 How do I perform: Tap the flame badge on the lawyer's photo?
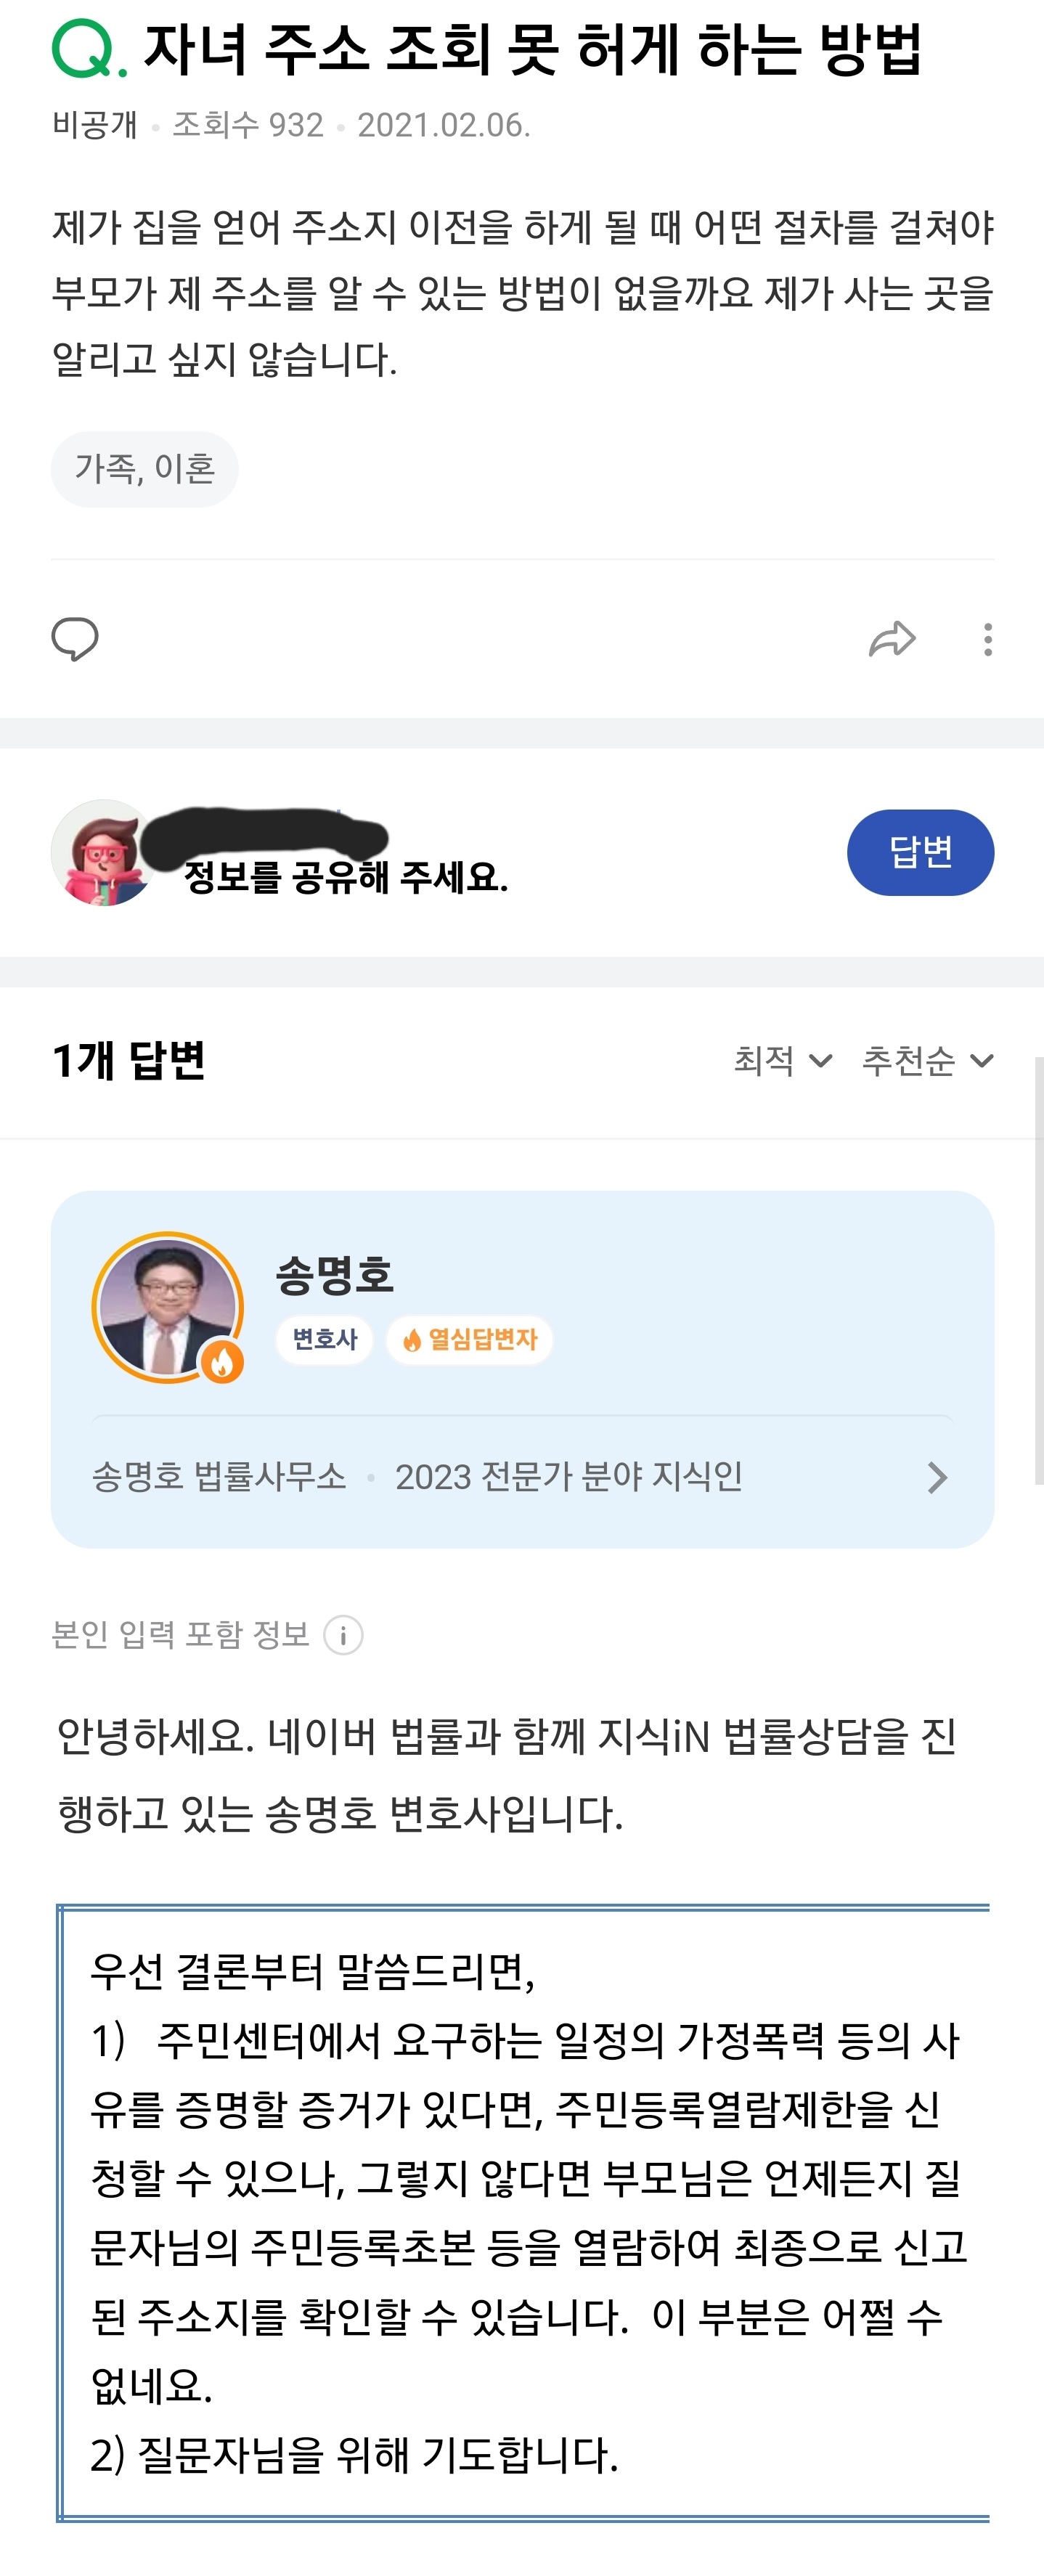point(222,1361)
